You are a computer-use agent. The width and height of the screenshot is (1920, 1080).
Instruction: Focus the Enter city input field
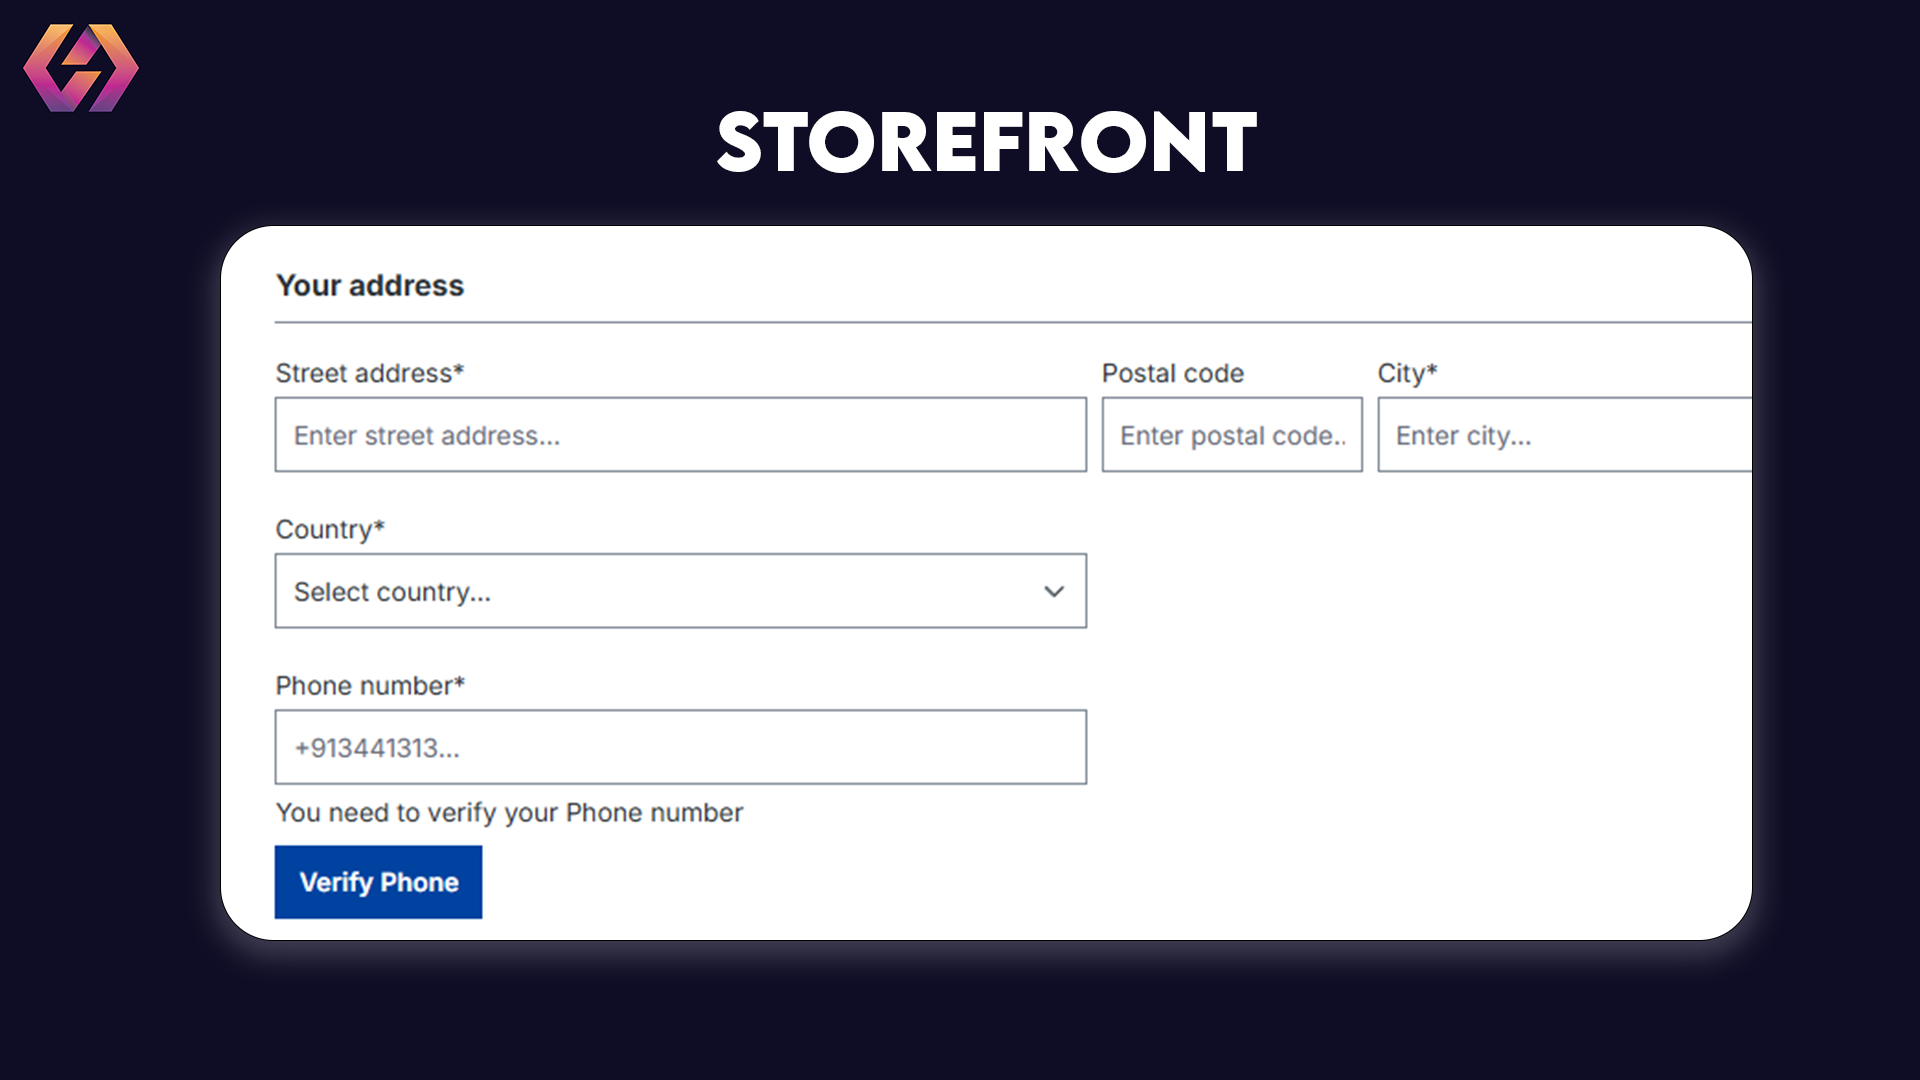click(1564, 435)
